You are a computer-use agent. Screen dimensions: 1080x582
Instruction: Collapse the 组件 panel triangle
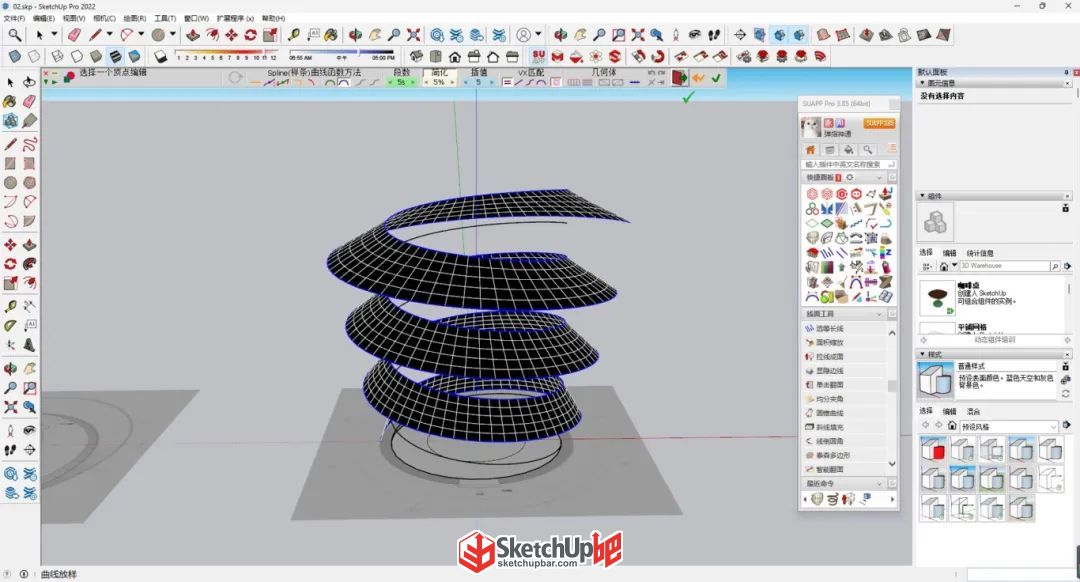tap(923, 196)
